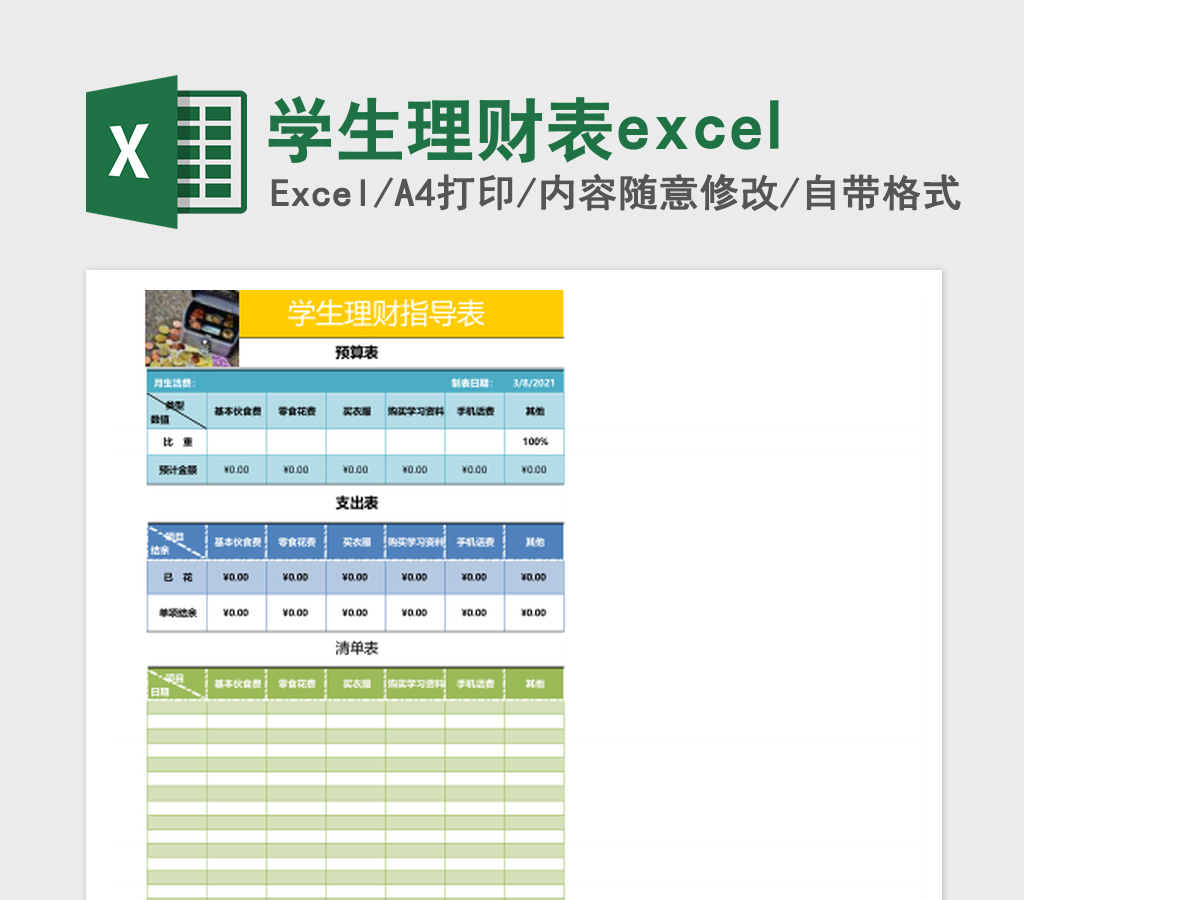Image resolution: width=1200 pixels, height=900 pixels.
Task: Click '购买学习资料' header in 清单表
Action: click(415, 684)
